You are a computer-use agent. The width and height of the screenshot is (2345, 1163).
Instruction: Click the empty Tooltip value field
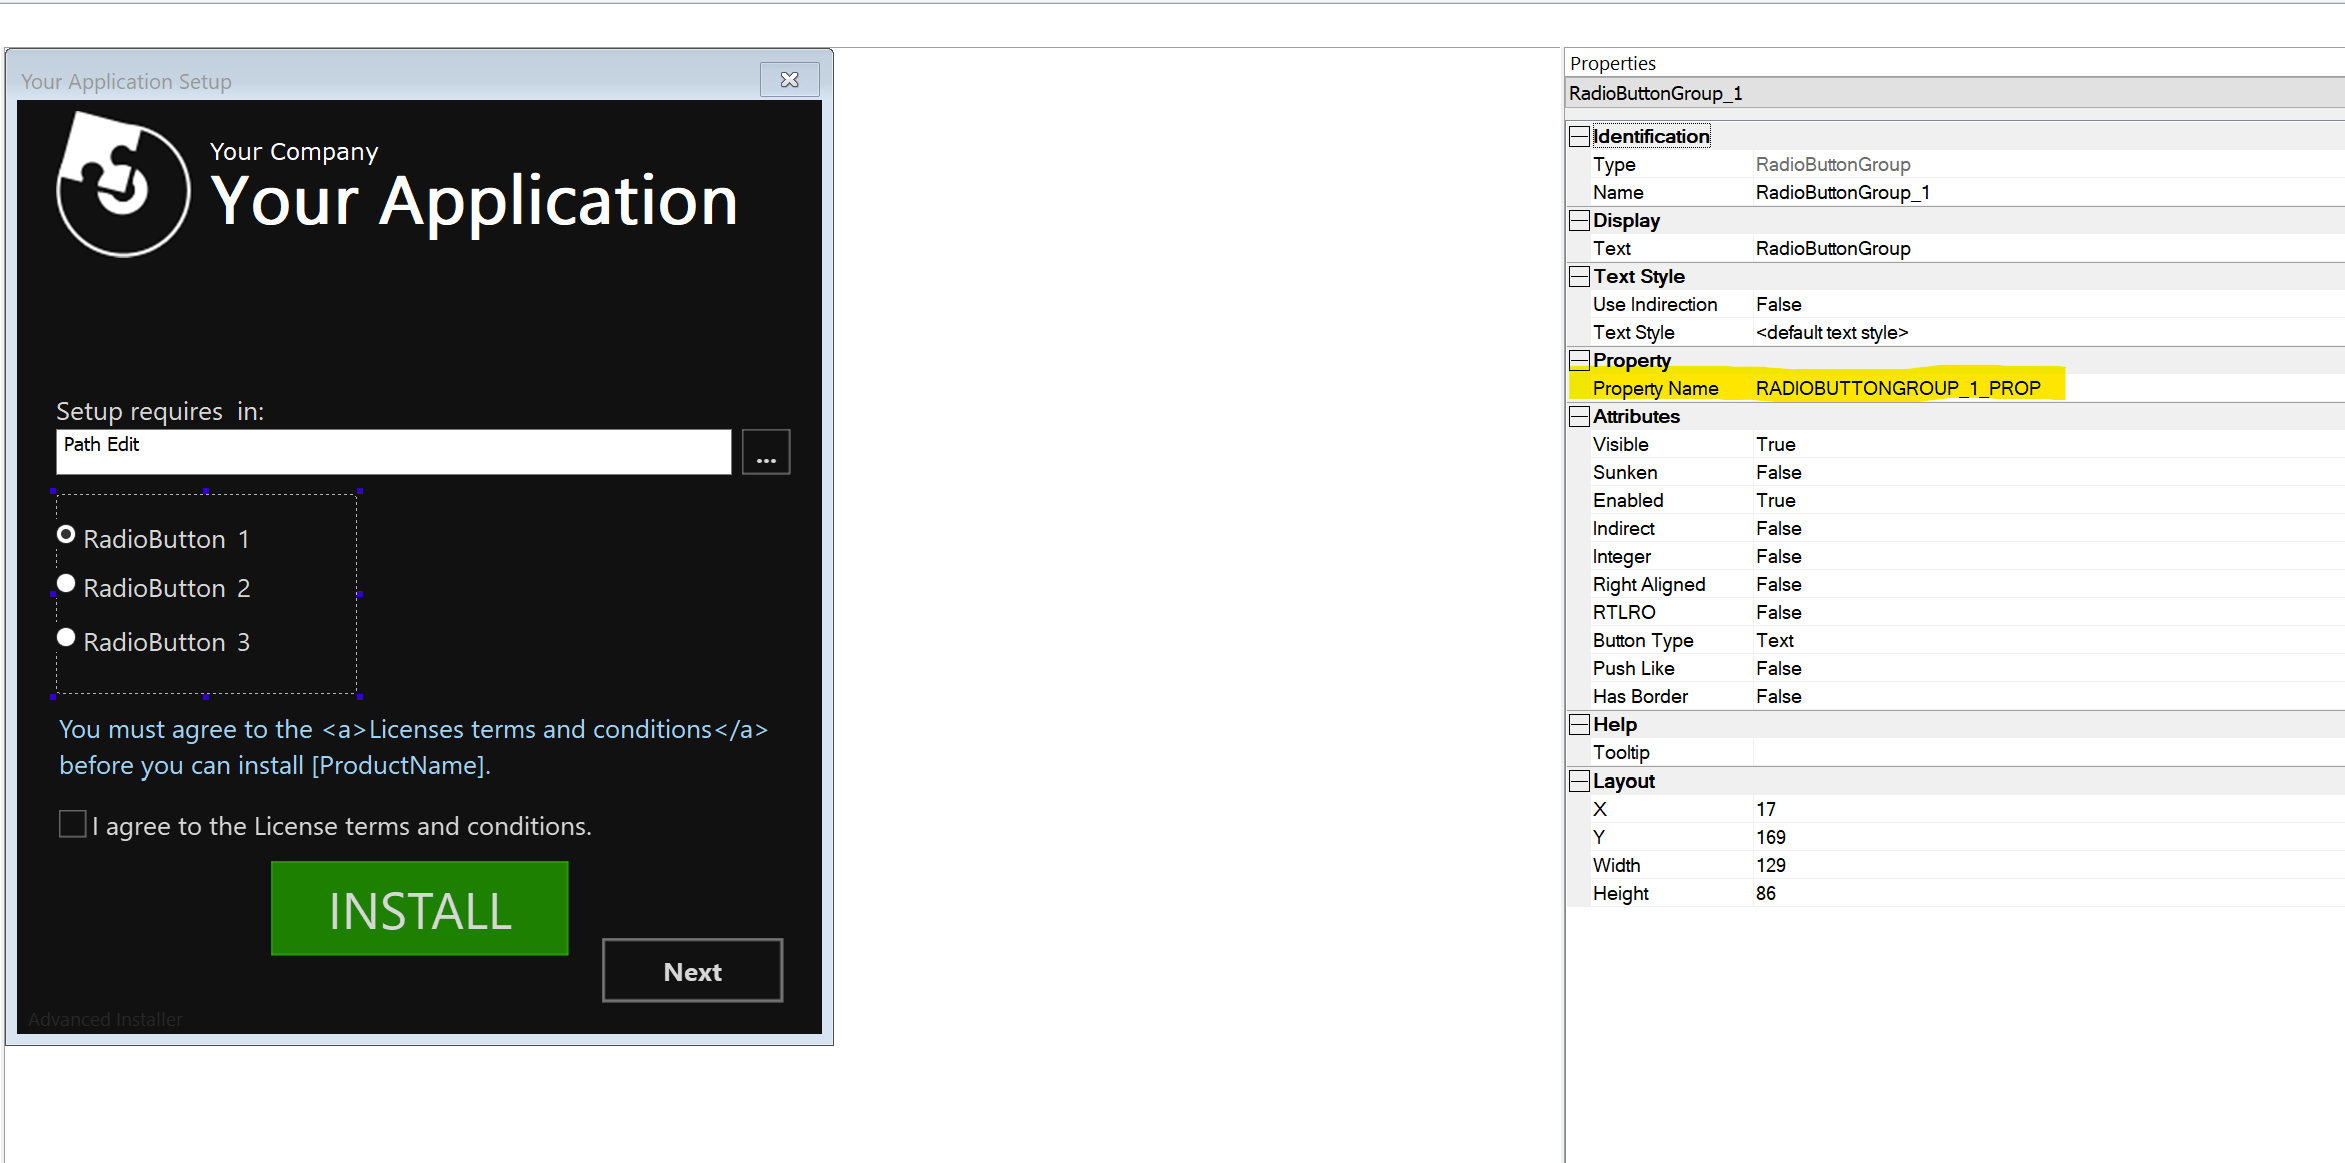(x=2048, y=752)
